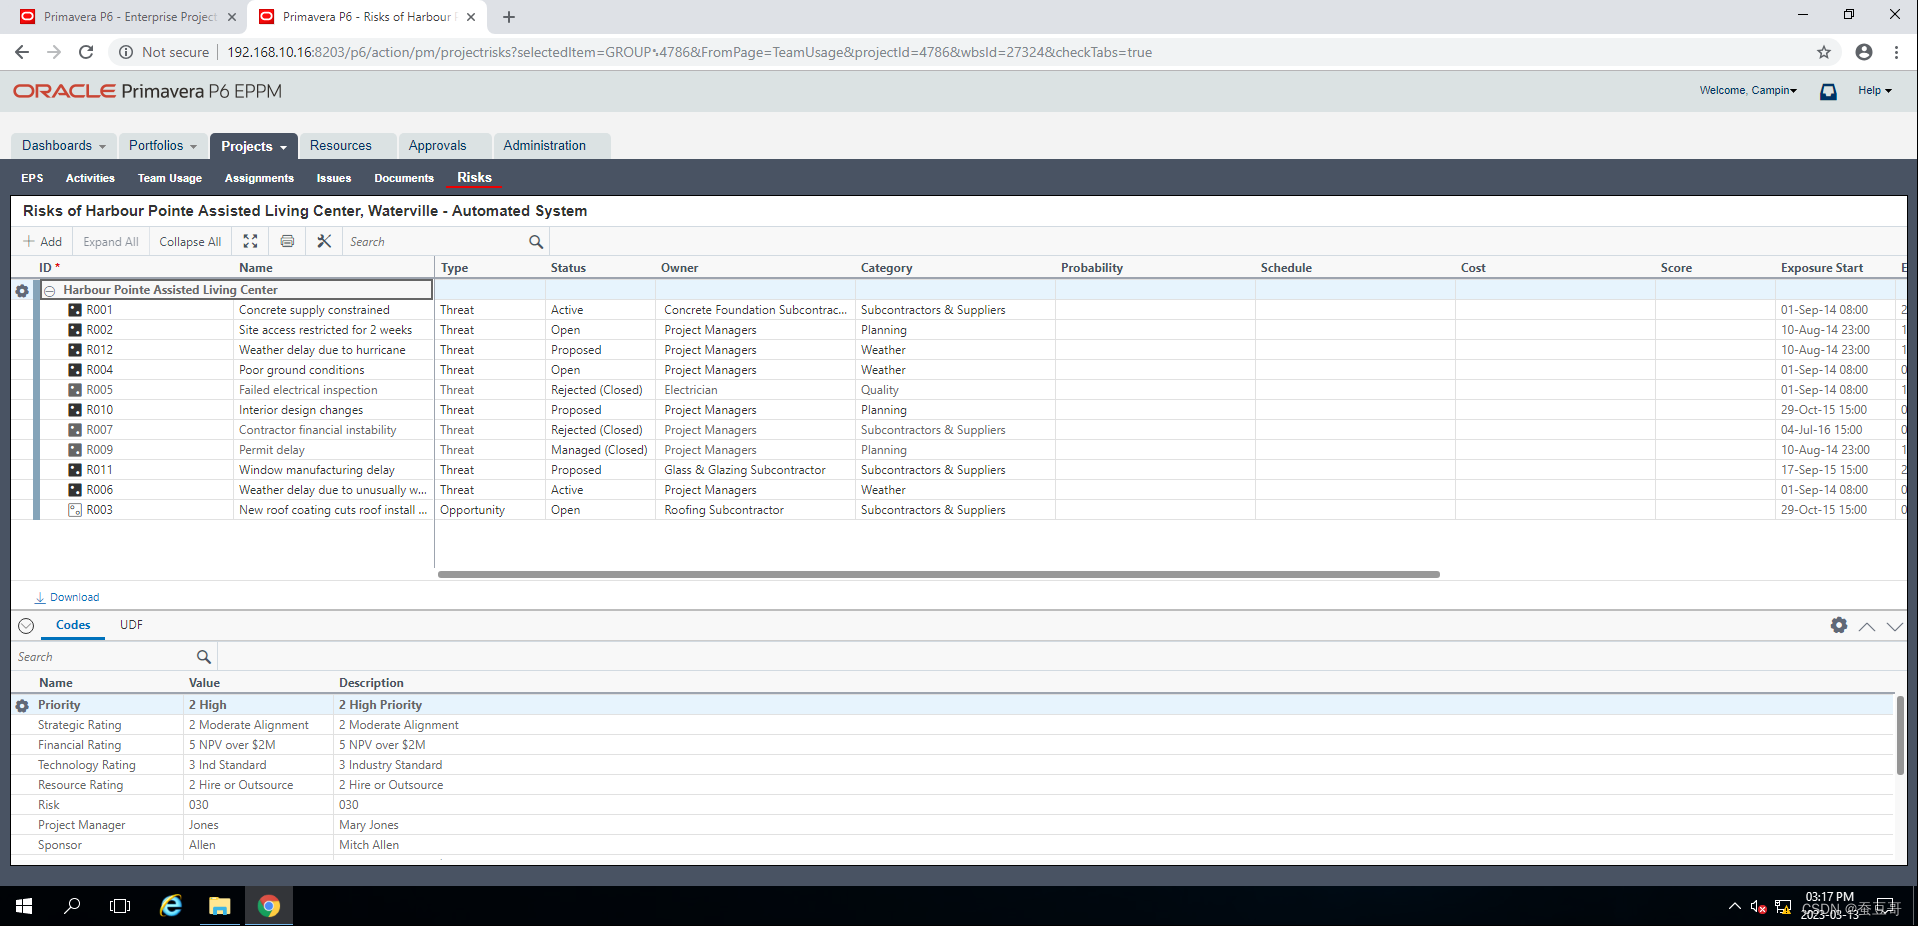The image size is (1918, 926).
Task: Click the 'Mary Jones' description cell
Action: 369,825
